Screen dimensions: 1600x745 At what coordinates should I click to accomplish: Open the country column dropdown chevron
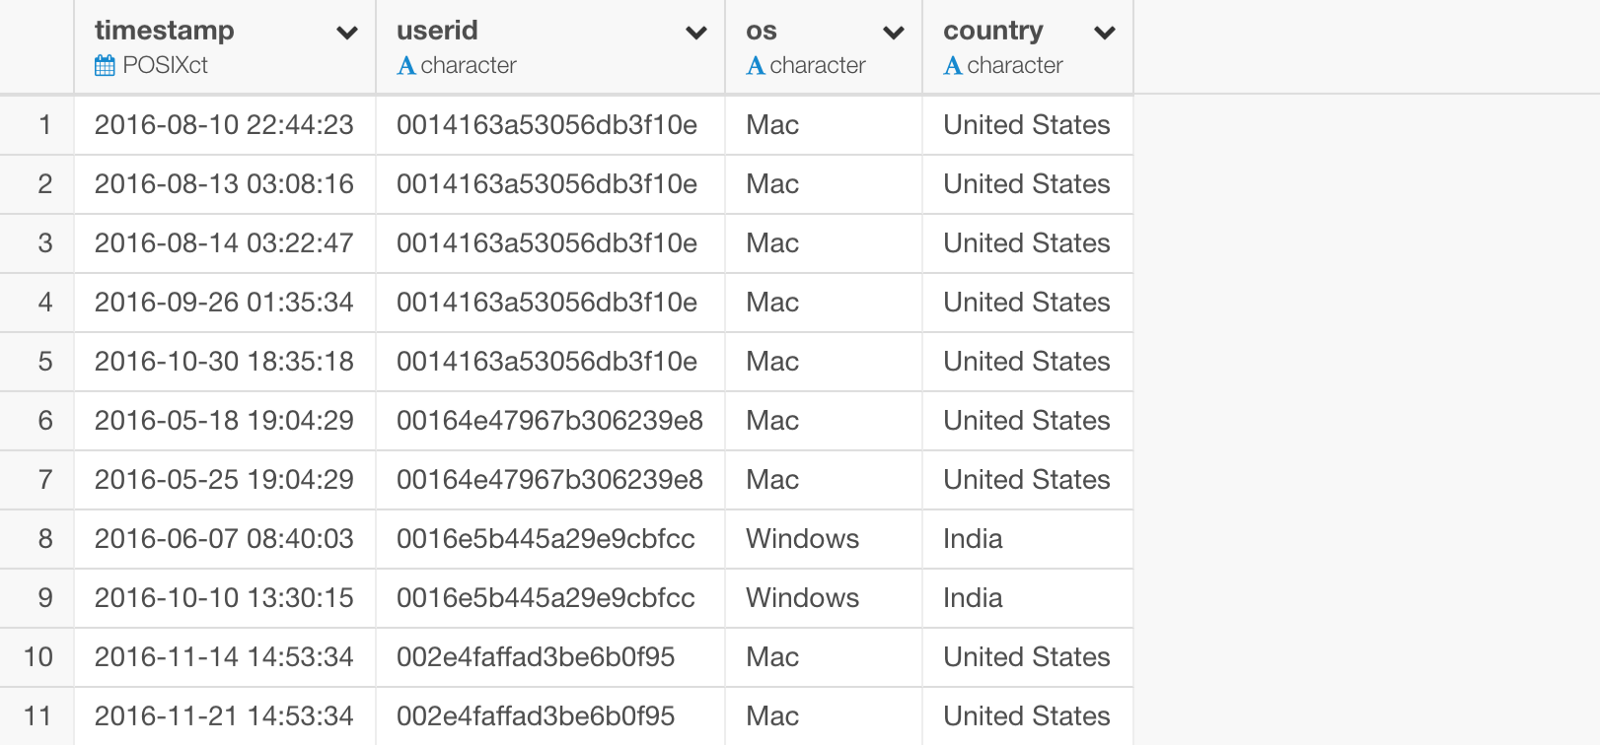click(1104, 33)
